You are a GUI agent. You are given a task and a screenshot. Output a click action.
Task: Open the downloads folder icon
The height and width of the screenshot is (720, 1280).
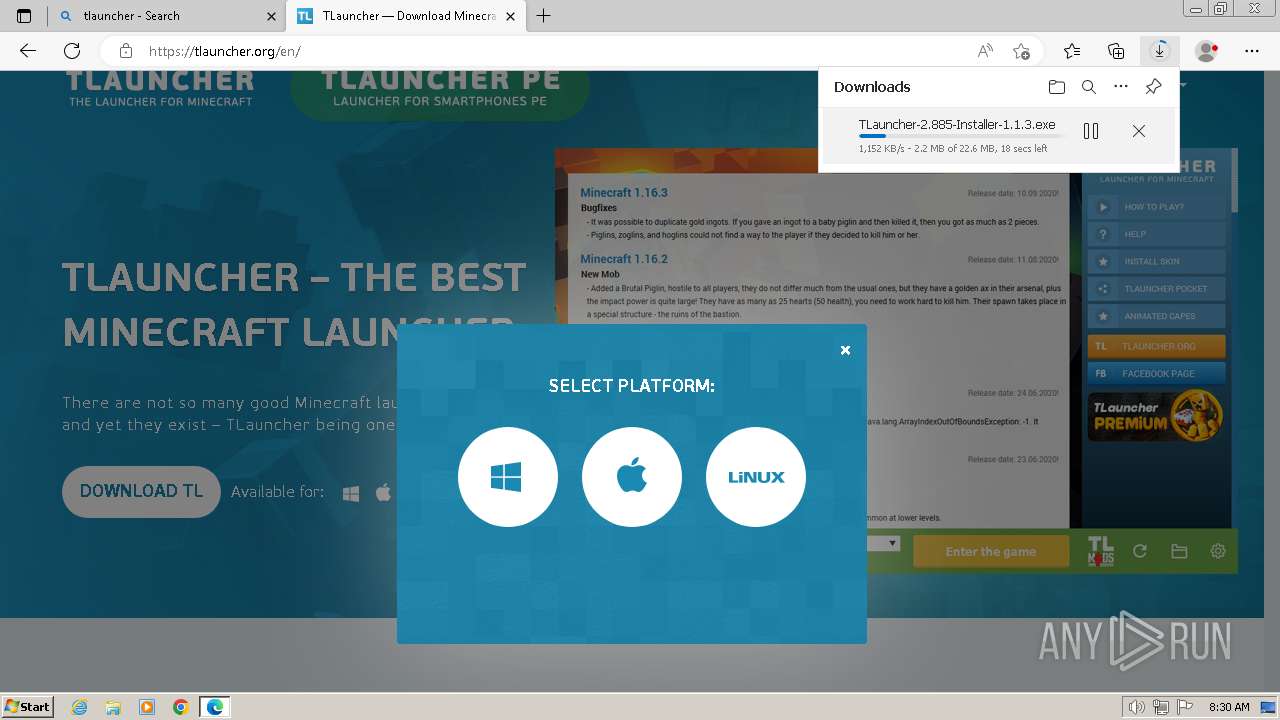click(x=1057, y=87)
